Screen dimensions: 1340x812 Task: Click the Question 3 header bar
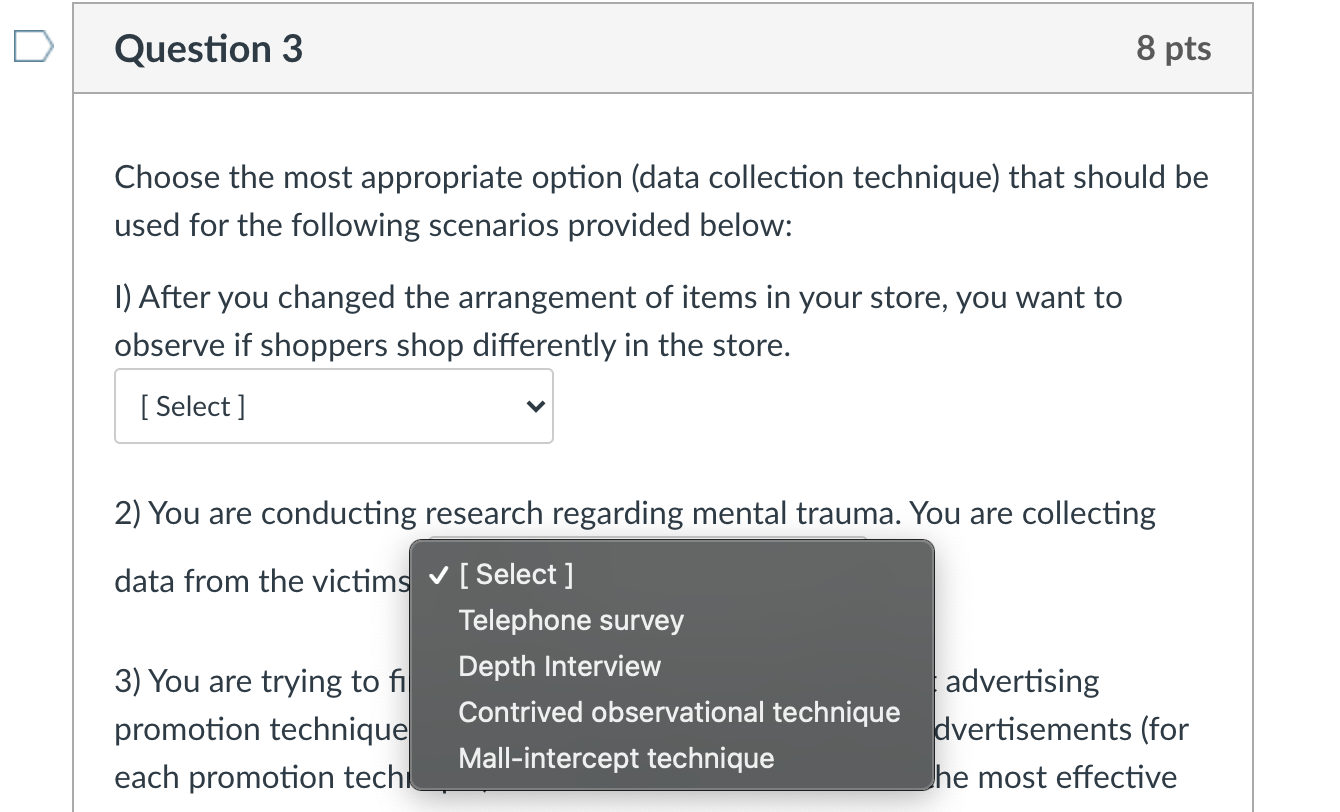click(x=660, y=47)
